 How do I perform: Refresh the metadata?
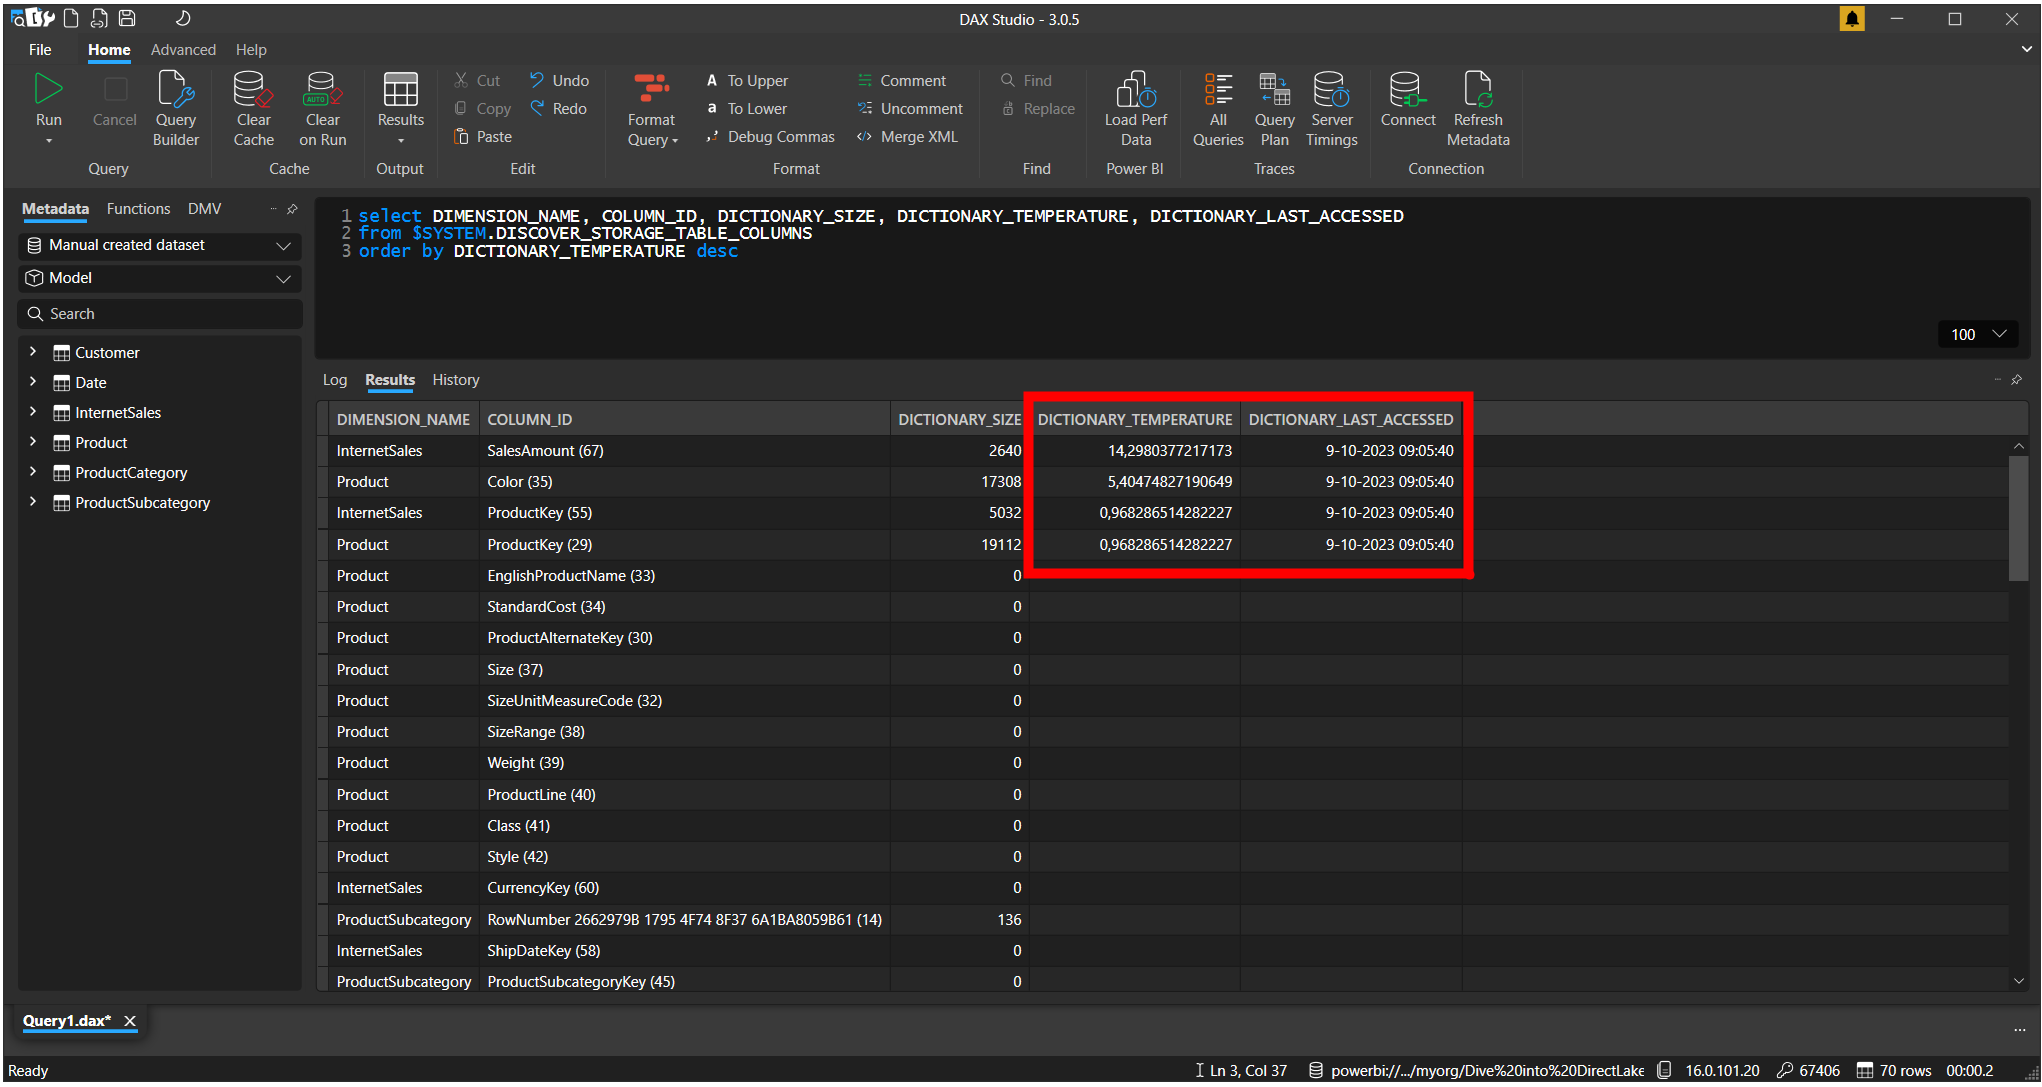(1477, 108)
